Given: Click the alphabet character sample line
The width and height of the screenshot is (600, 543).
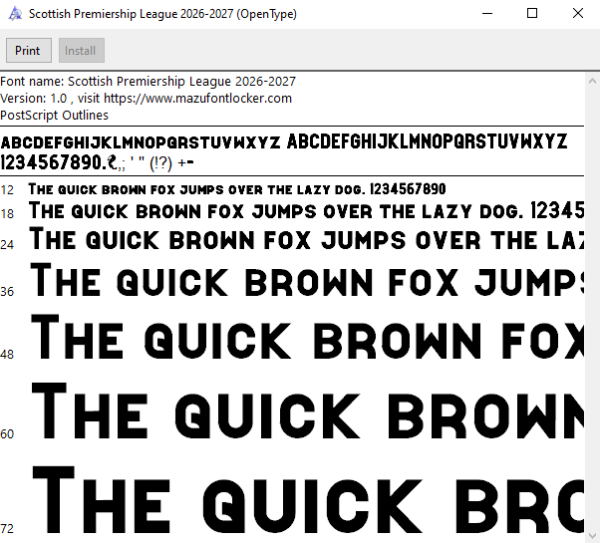Looking at the screenshot, I should point(284,142).
